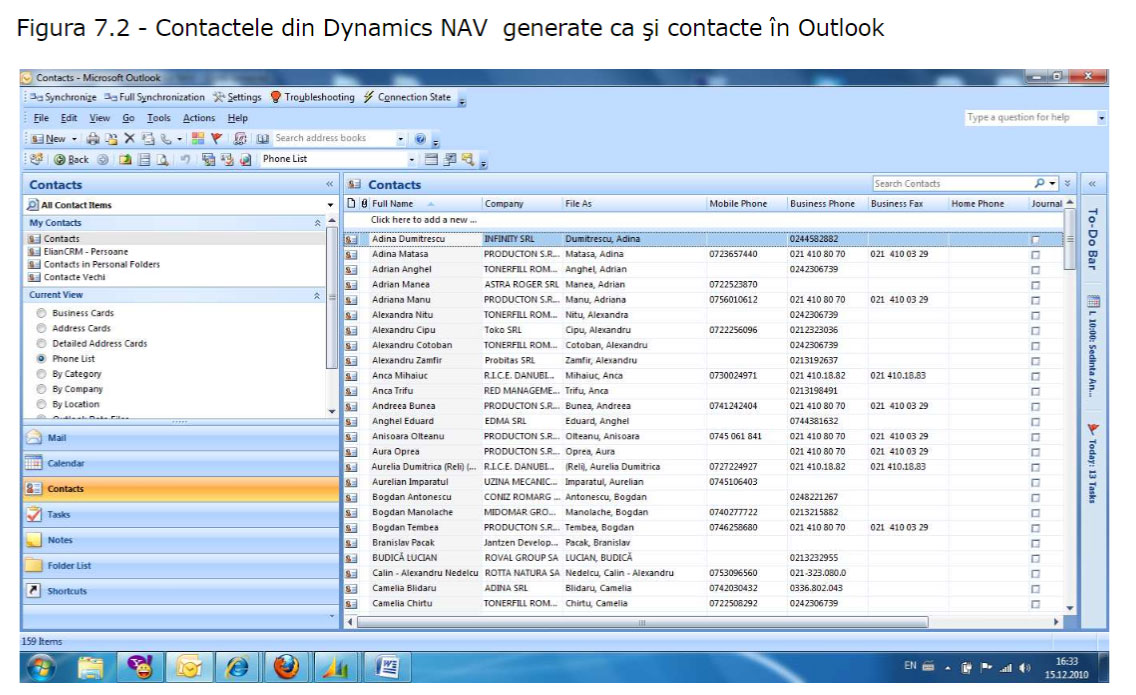This screenshot has width=1136, height=695.
Task: Click the Print icon in the toolbar
Action: click(93, 139)
